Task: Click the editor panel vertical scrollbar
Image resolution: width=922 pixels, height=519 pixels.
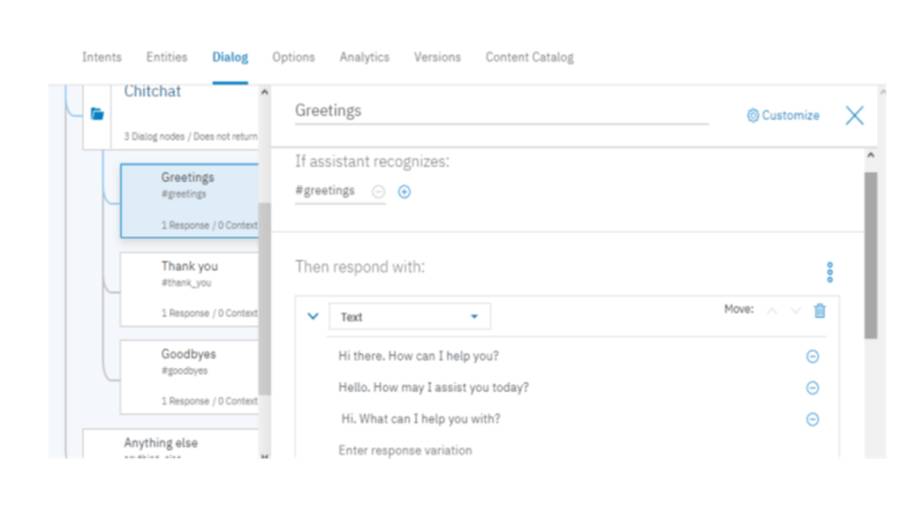Action: tap(870, 255)
